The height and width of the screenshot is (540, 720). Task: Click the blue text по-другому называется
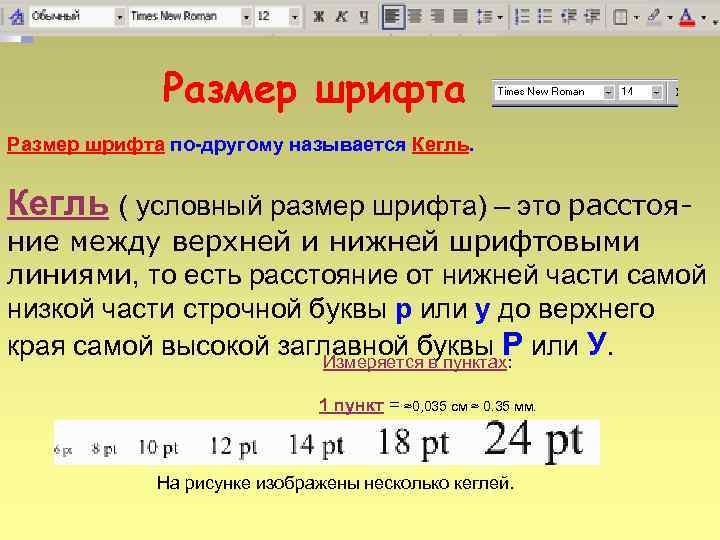[x=288, y=145]
